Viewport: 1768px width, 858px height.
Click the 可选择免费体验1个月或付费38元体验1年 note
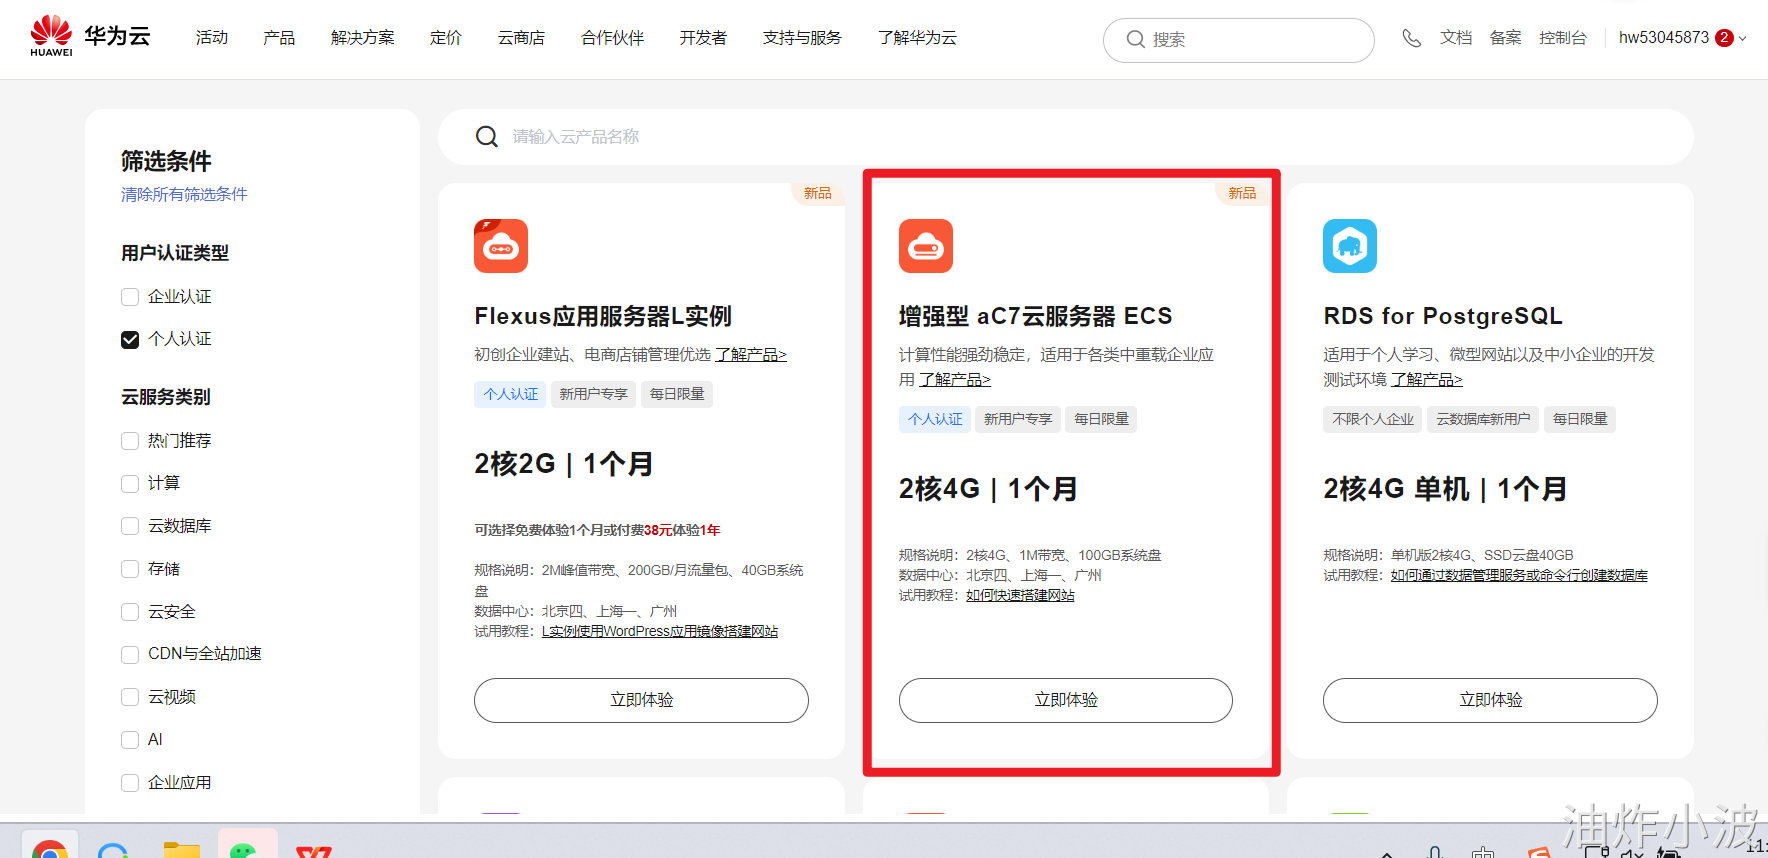[597, 530]
